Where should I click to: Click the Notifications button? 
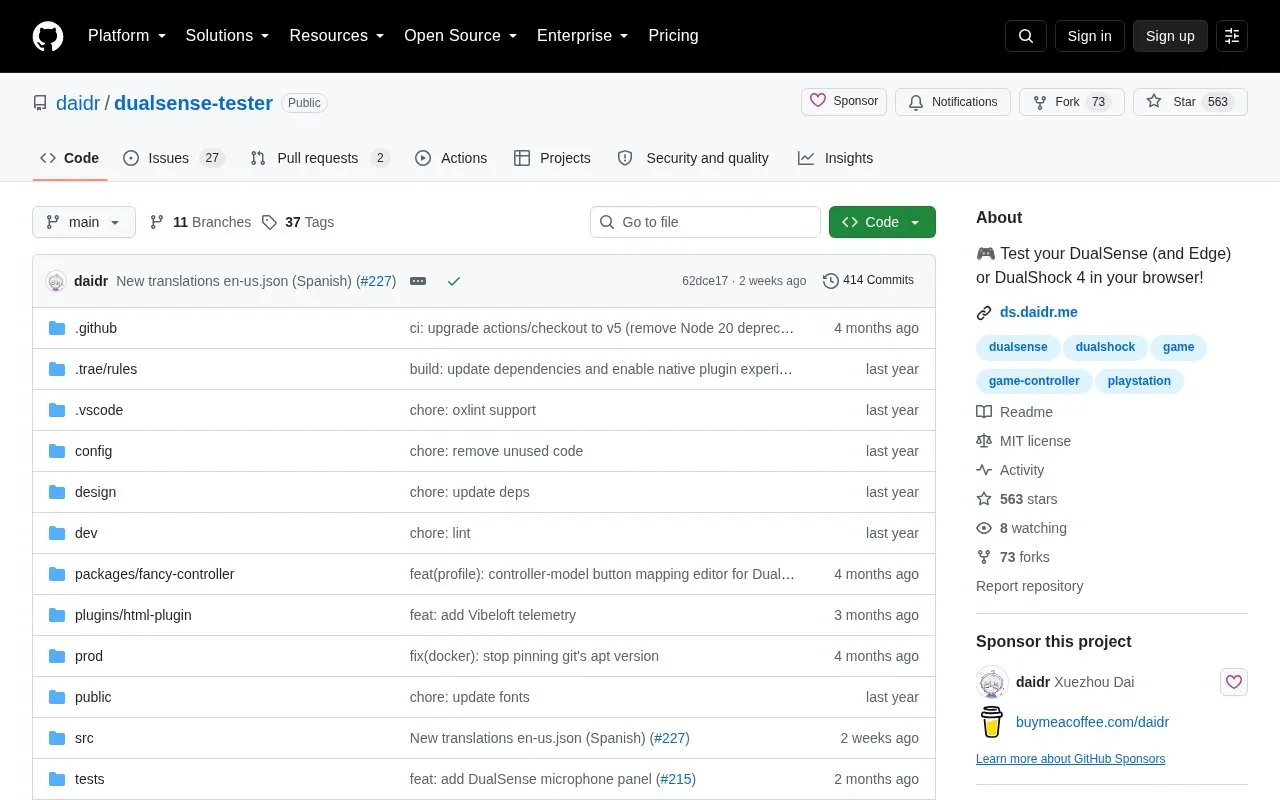(953, 102)
